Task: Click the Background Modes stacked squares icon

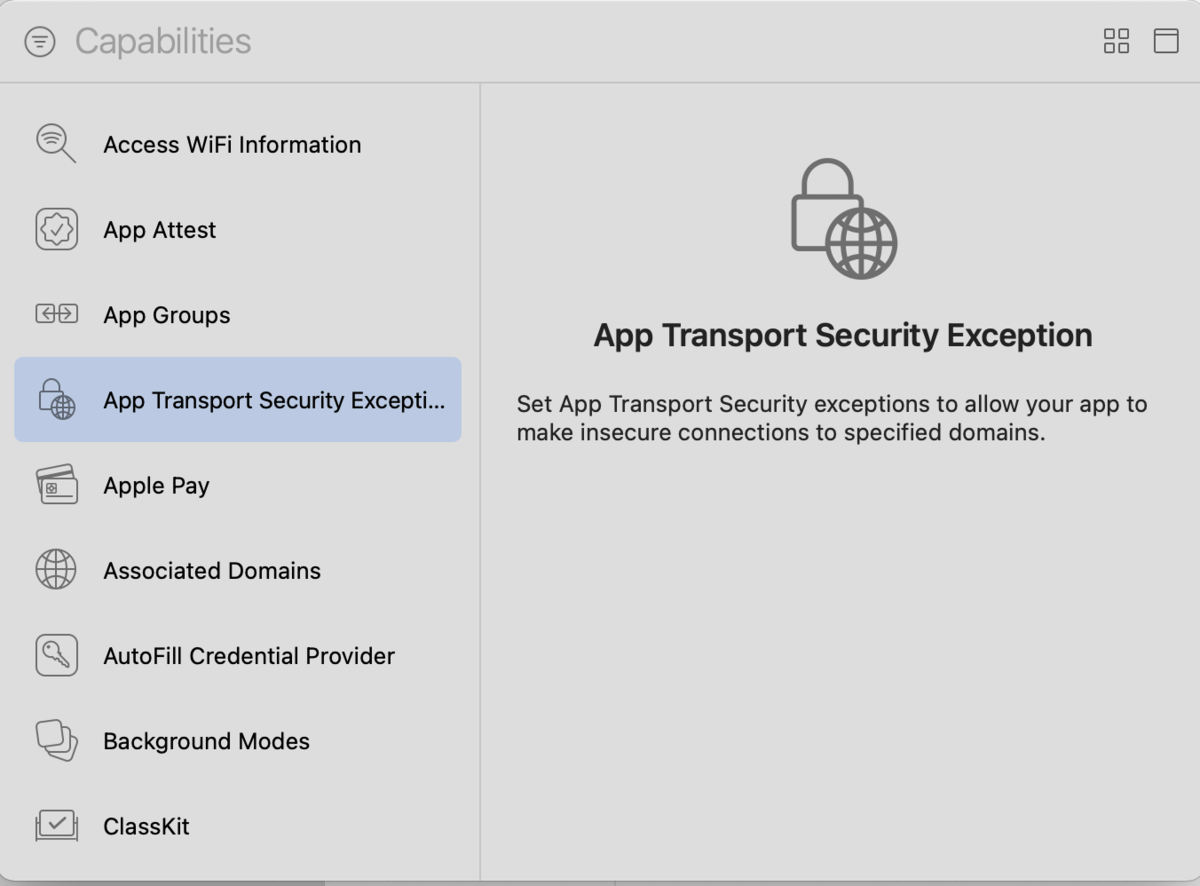Action: click(56, 741)
